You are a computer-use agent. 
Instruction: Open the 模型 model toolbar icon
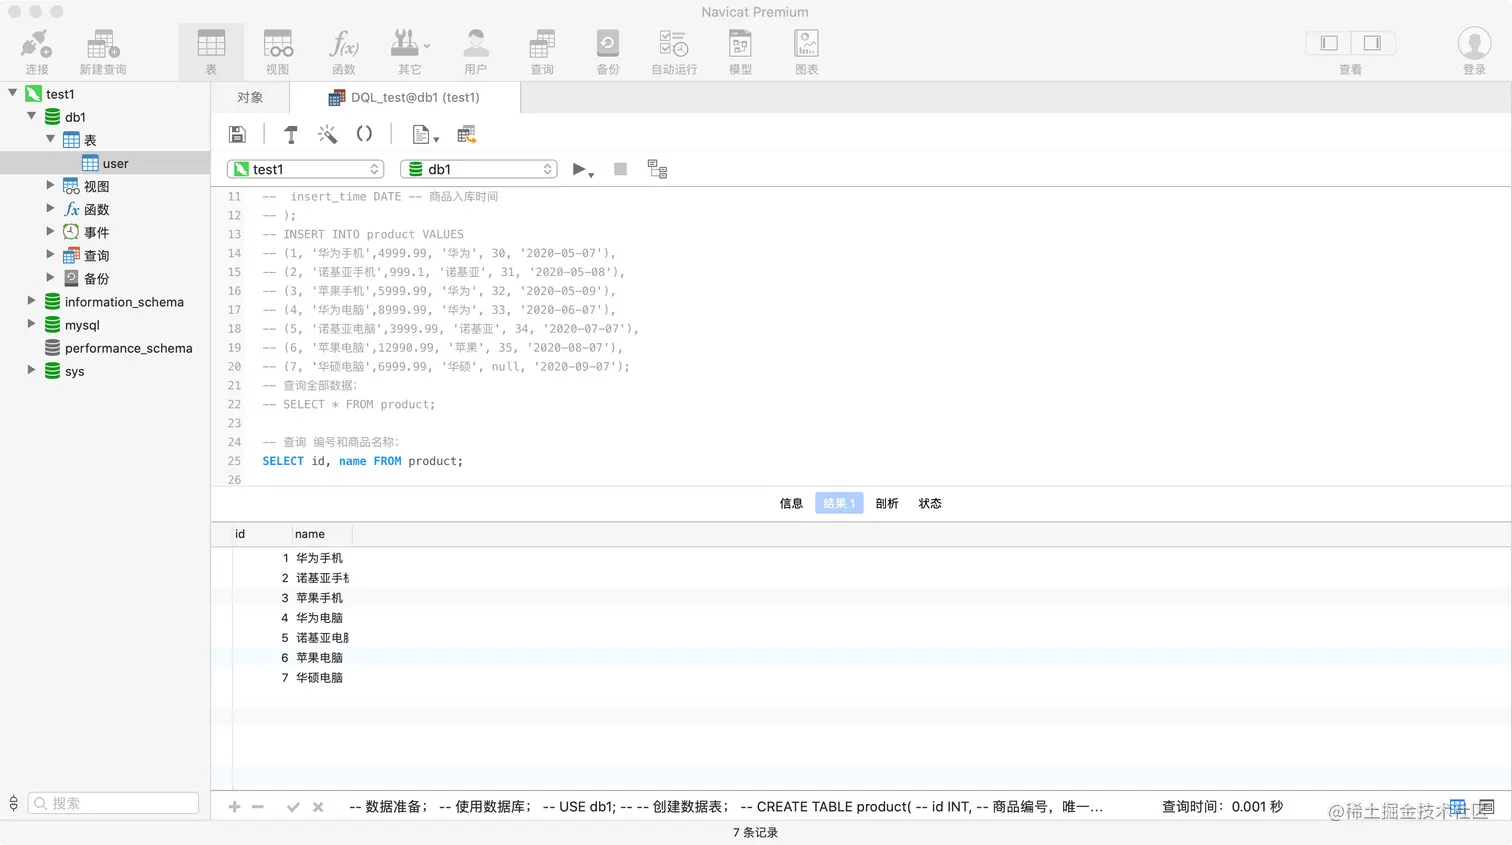coord(740,52)
